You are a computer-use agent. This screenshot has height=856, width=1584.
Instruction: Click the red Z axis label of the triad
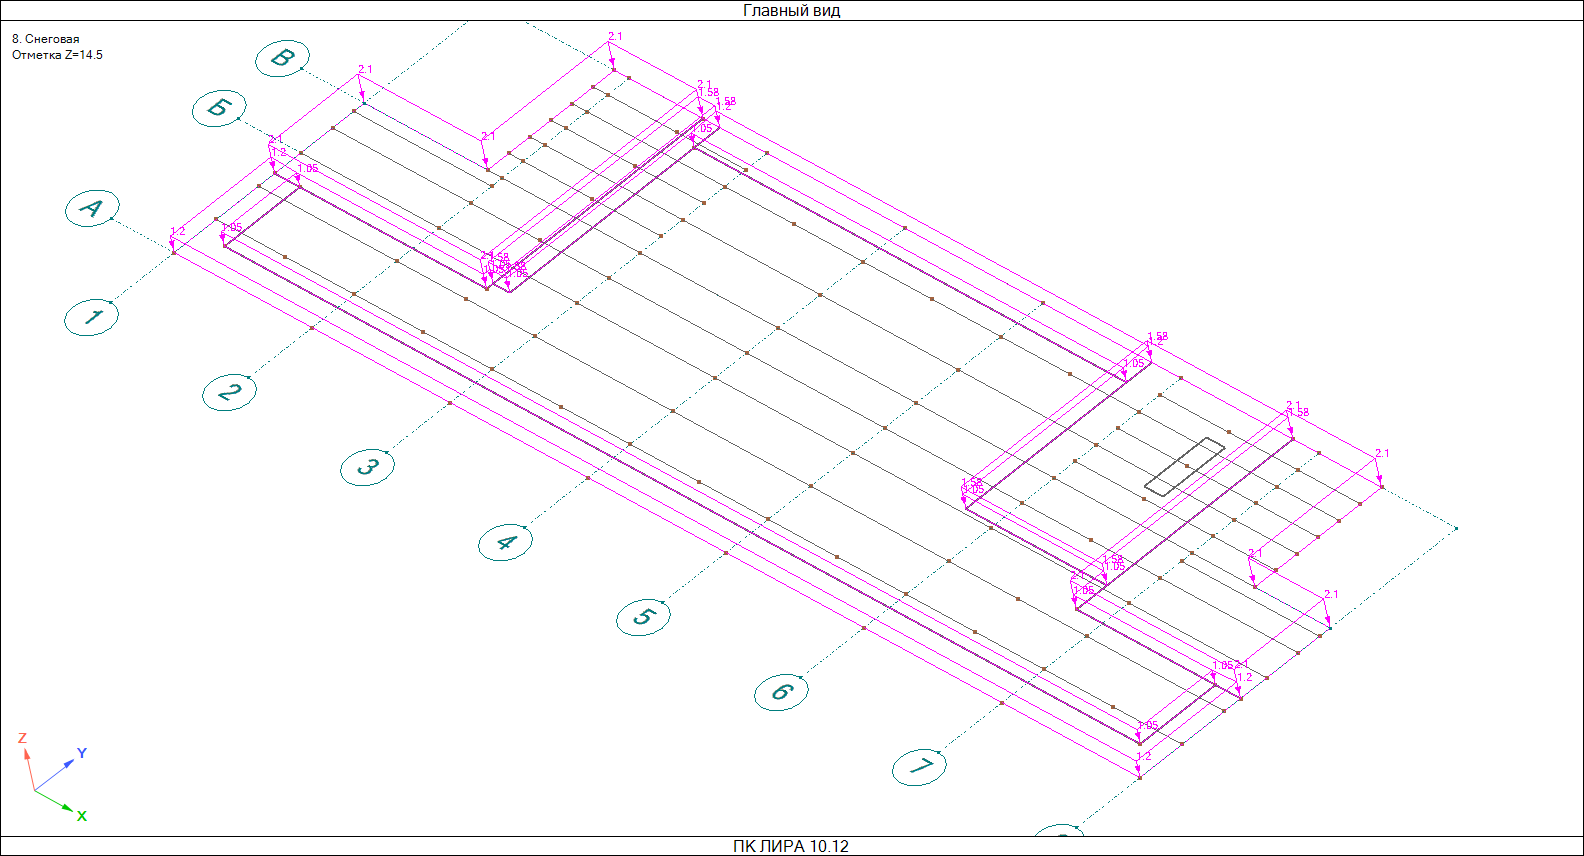pyautogui.click(x=22, y=739)
